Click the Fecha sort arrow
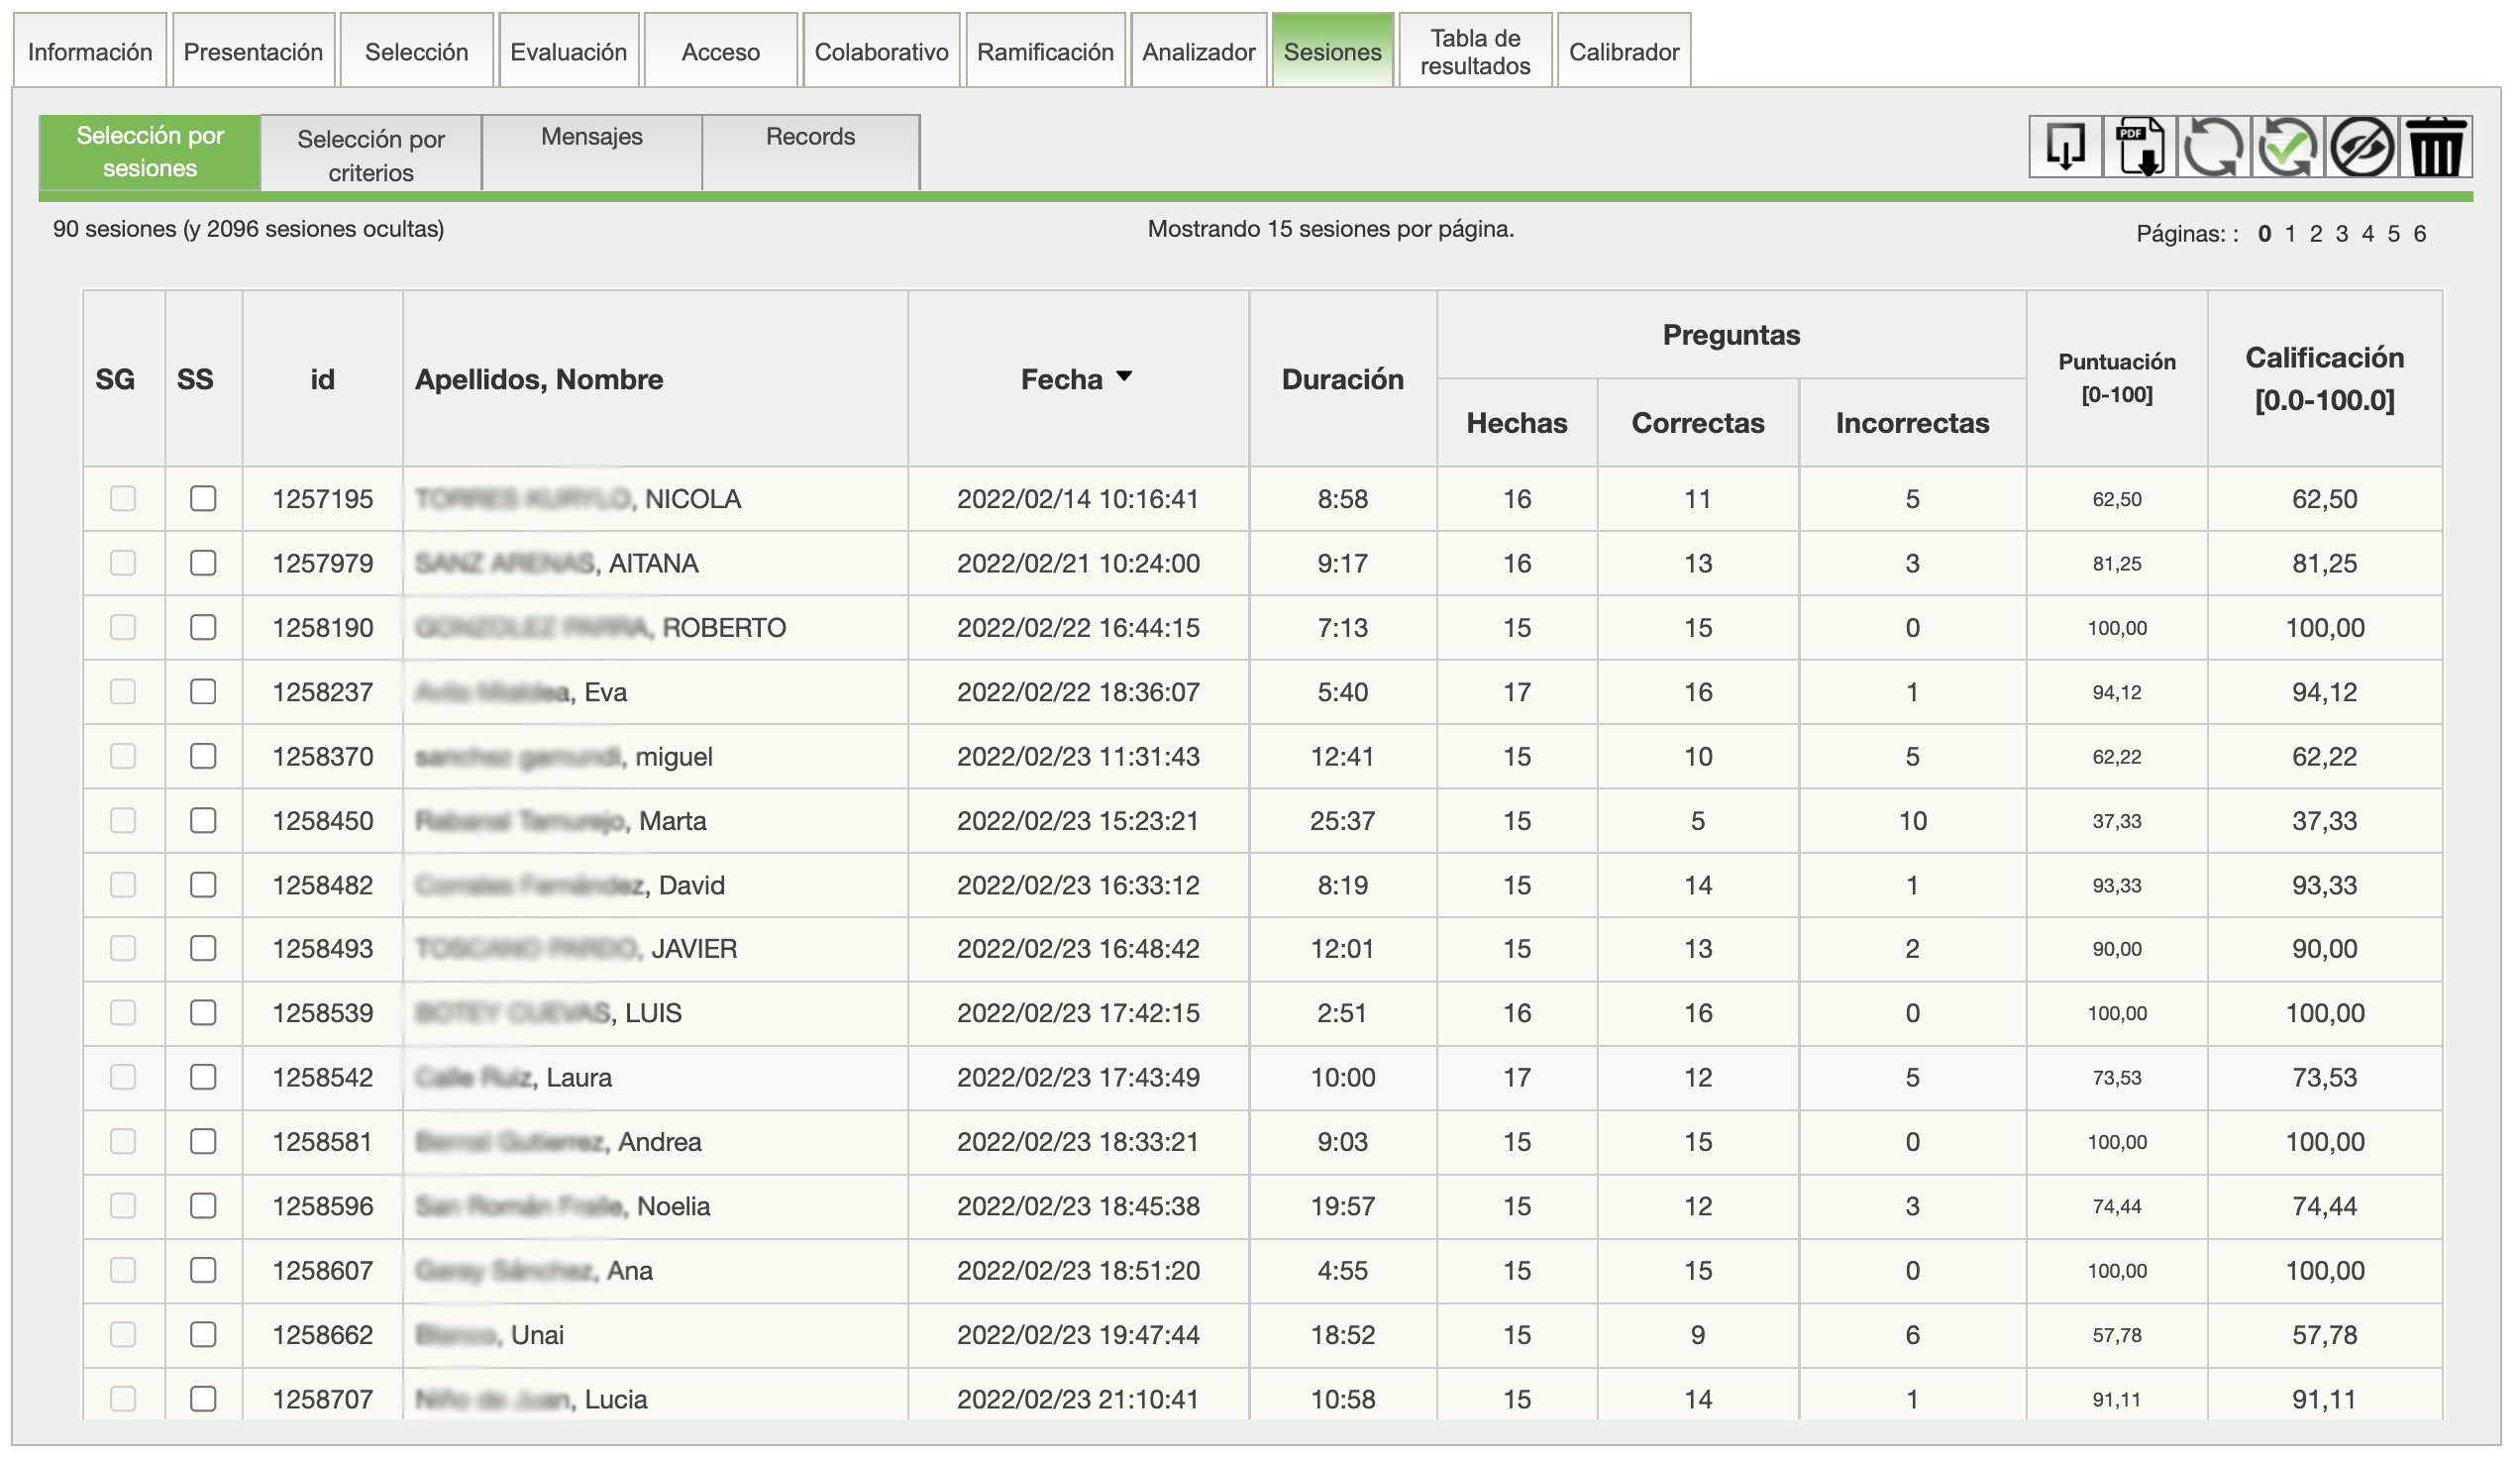 (1124, 377)
